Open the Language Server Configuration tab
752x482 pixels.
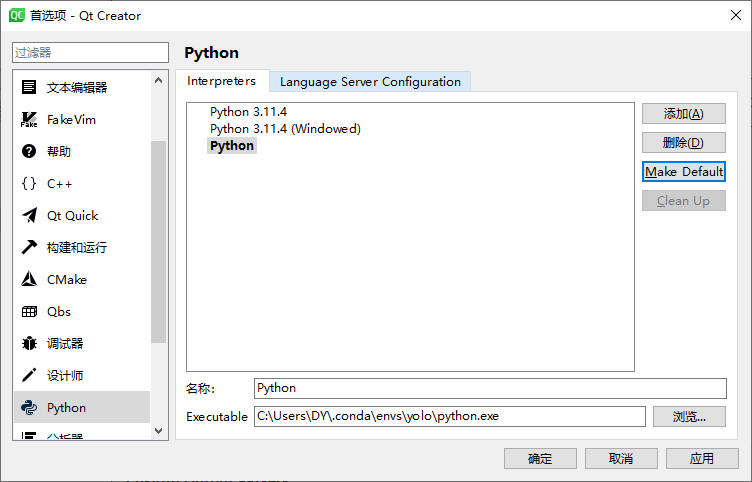click(370, 82)
